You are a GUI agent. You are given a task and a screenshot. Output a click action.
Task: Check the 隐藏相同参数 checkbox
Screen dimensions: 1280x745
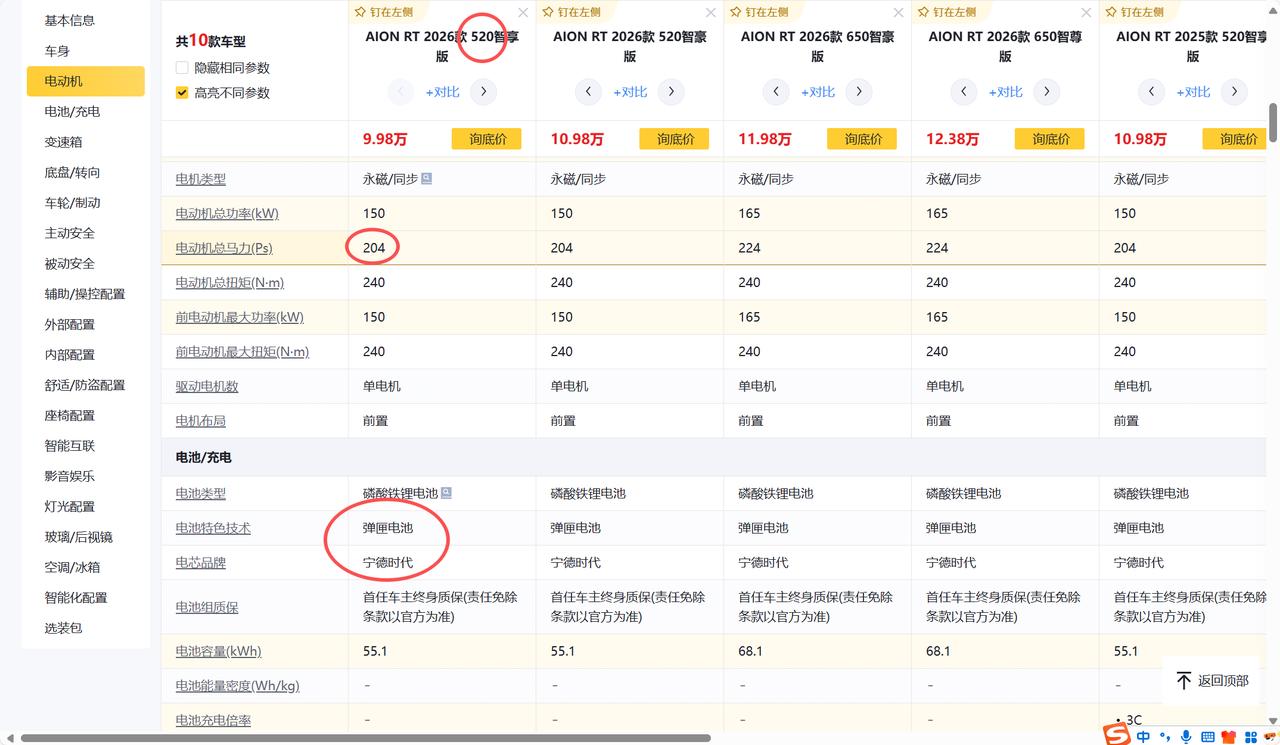click(x=182, y=68)
